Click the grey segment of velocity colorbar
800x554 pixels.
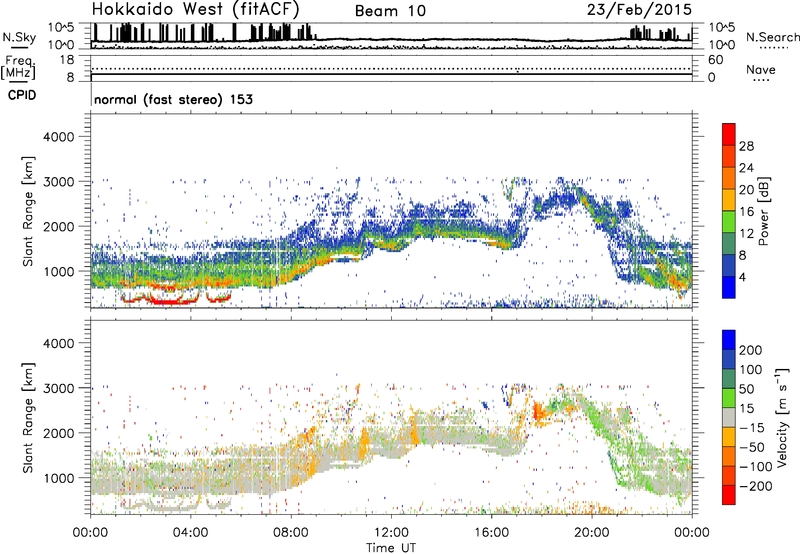click(729, 418)
